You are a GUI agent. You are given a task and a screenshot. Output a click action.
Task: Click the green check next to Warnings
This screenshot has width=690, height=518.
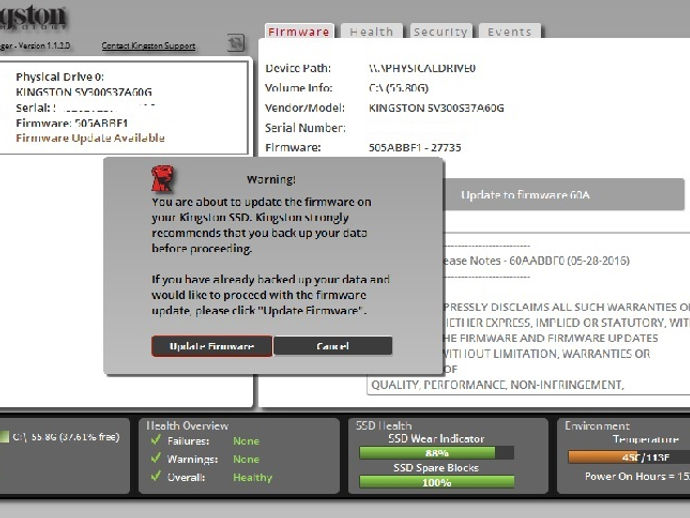coord(155,458)
